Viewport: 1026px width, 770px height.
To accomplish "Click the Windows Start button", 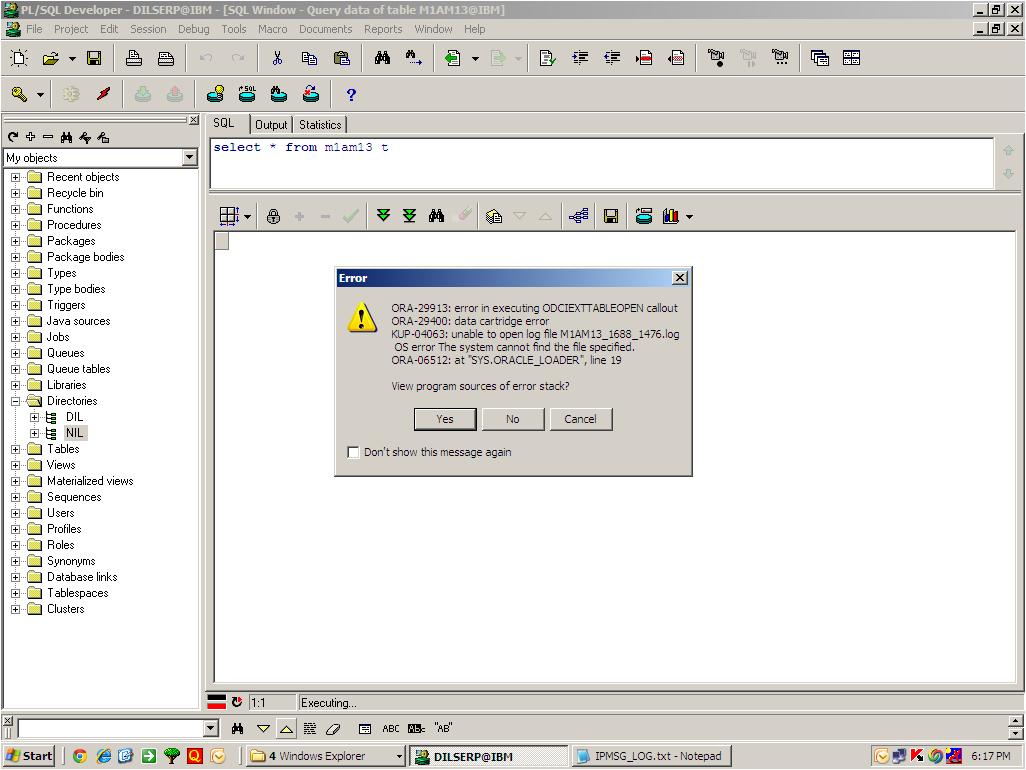I will [x=29, y=756].
